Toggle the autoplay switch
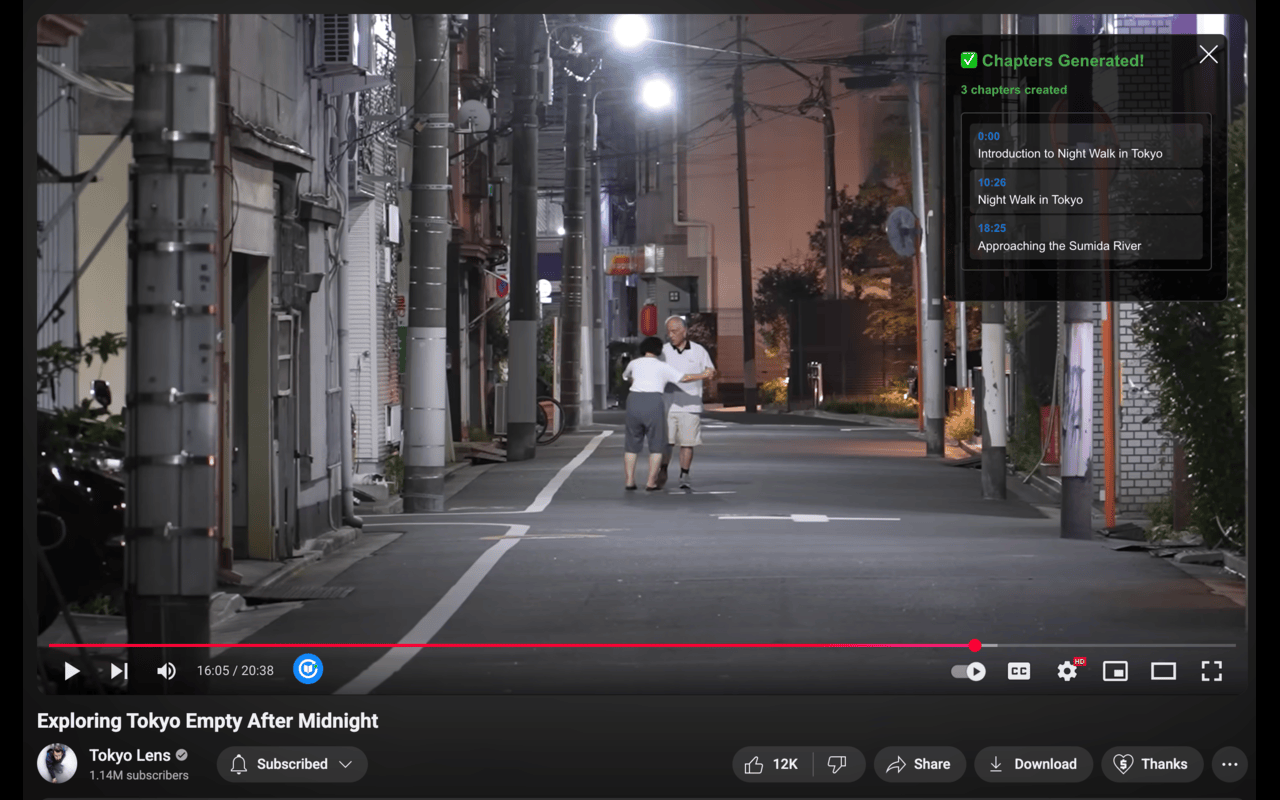1280x800 pixels. point(968,671)
